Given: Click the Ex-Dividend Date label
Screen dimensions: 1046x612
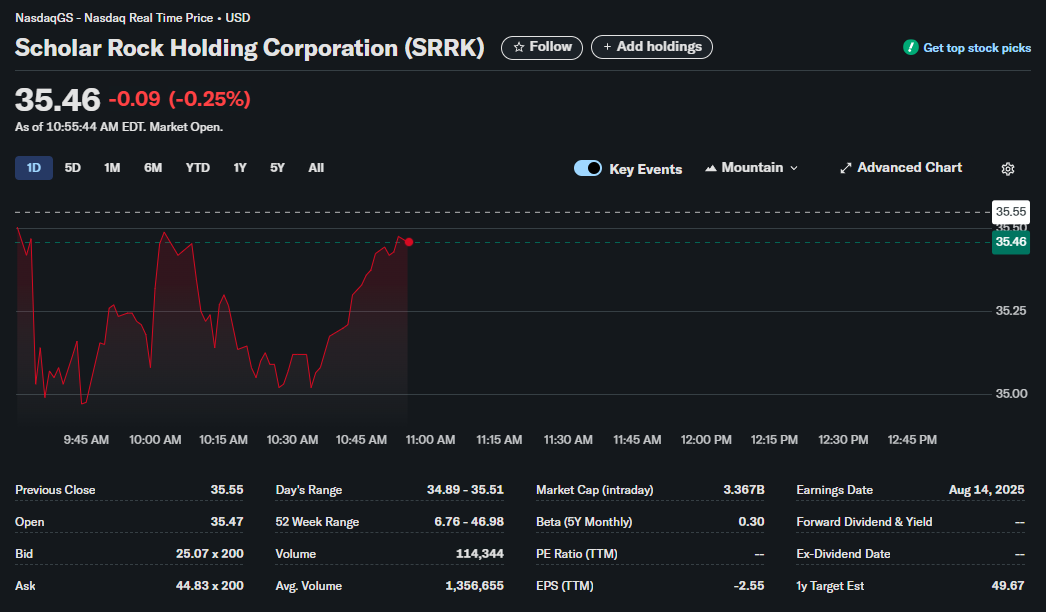Looking at the screenshot, I should pyautogui.click(x=843, y=554).
